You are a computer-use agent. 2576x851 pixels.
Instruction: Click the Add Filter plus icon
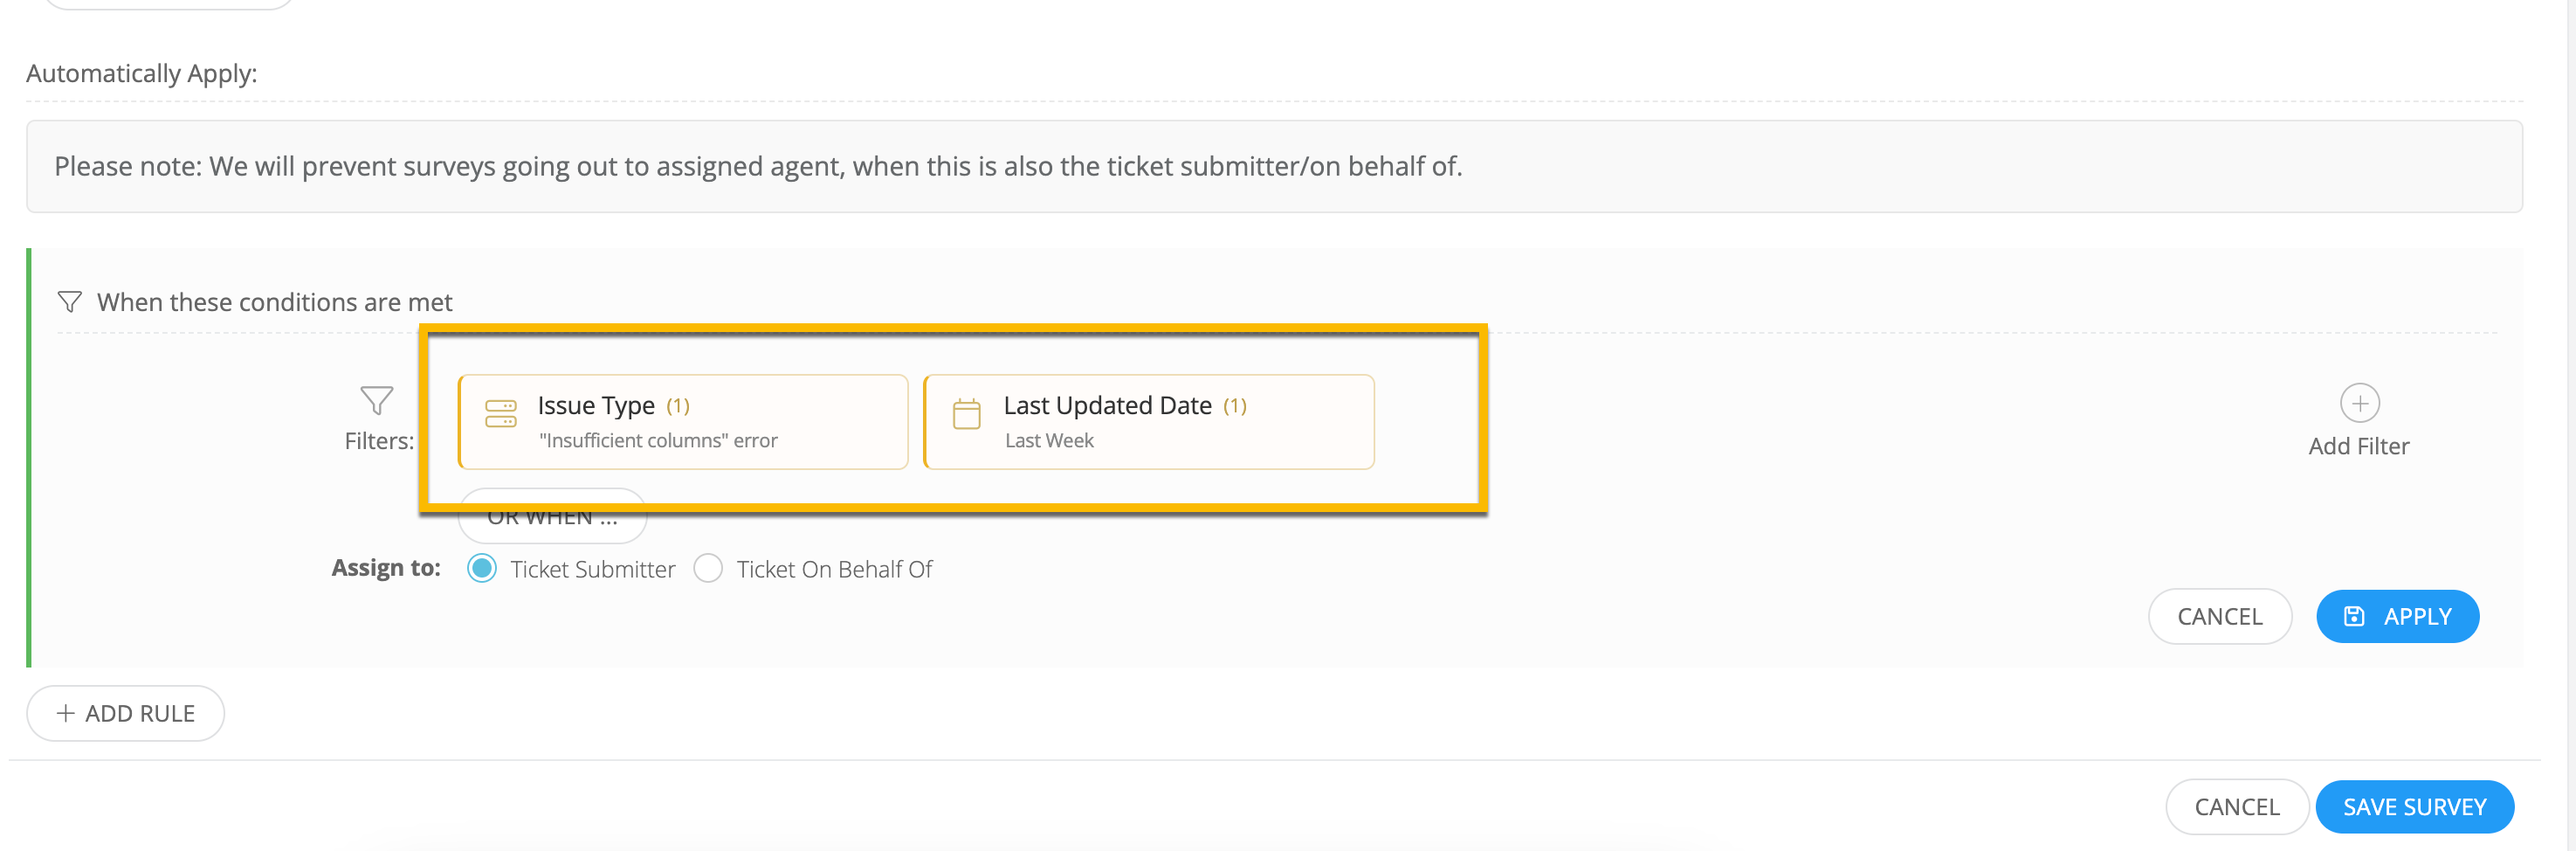pos(2359,403)
